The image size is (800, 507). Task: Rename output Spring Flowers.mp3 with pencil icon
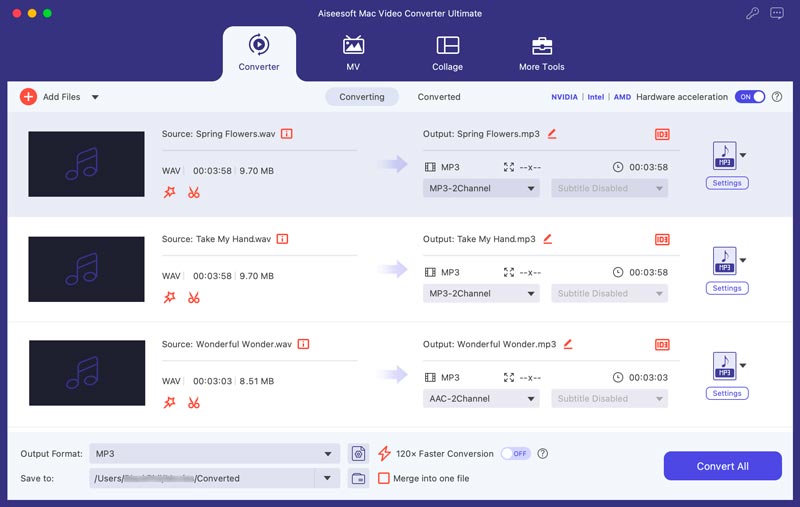tap(552, 134)
